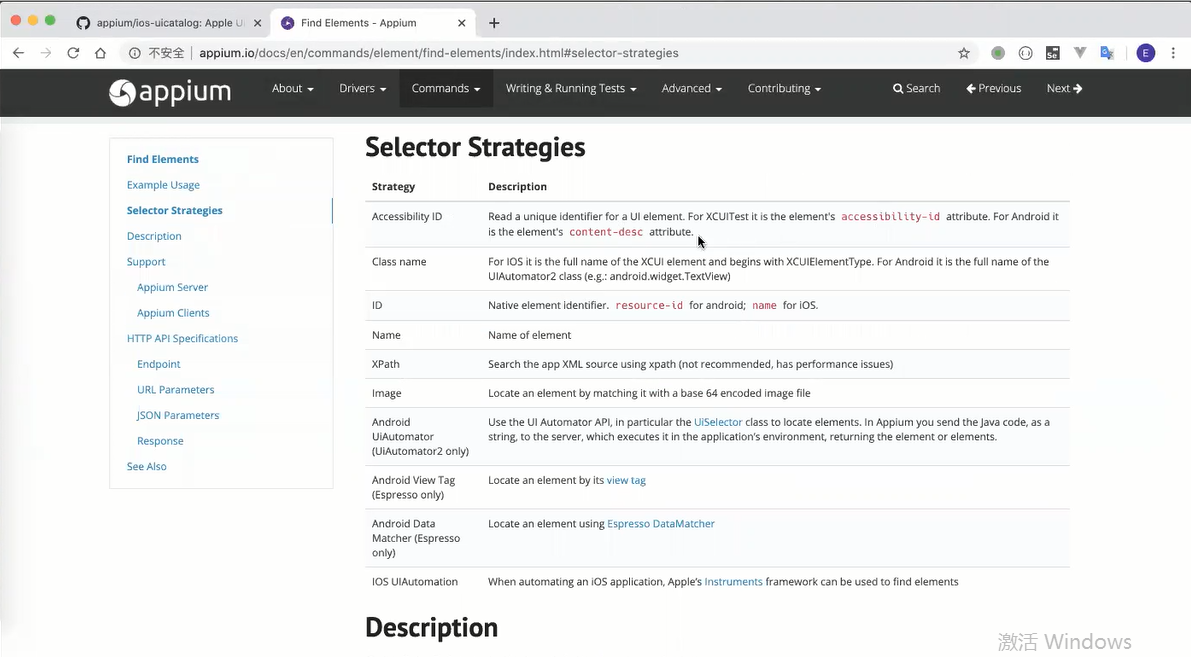The width and height of the screenshot is (1191, 657).
Task: Click the site security info icon
Action: pyautogui.click(x=134, y=53)
